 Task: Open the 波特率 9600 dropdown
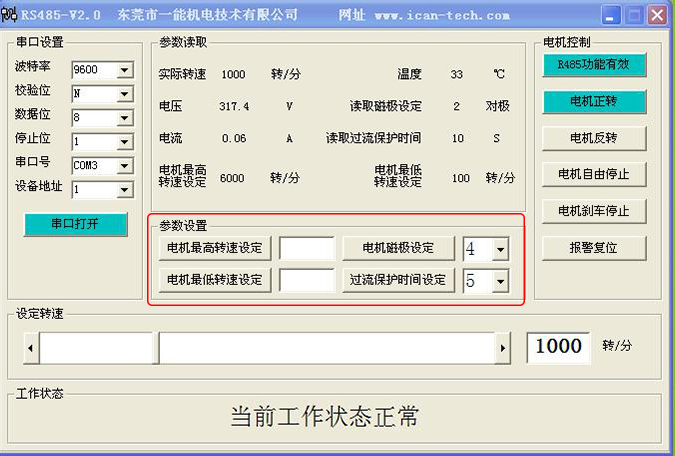tap(124, 70)
